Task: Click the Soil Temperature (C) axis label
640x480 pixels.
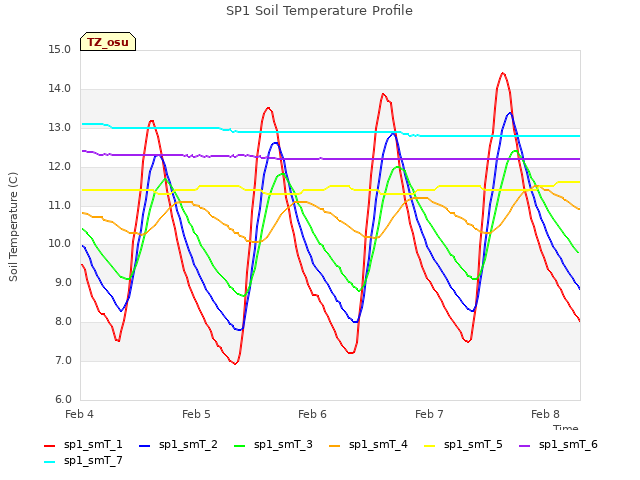Action: [13, 227]
